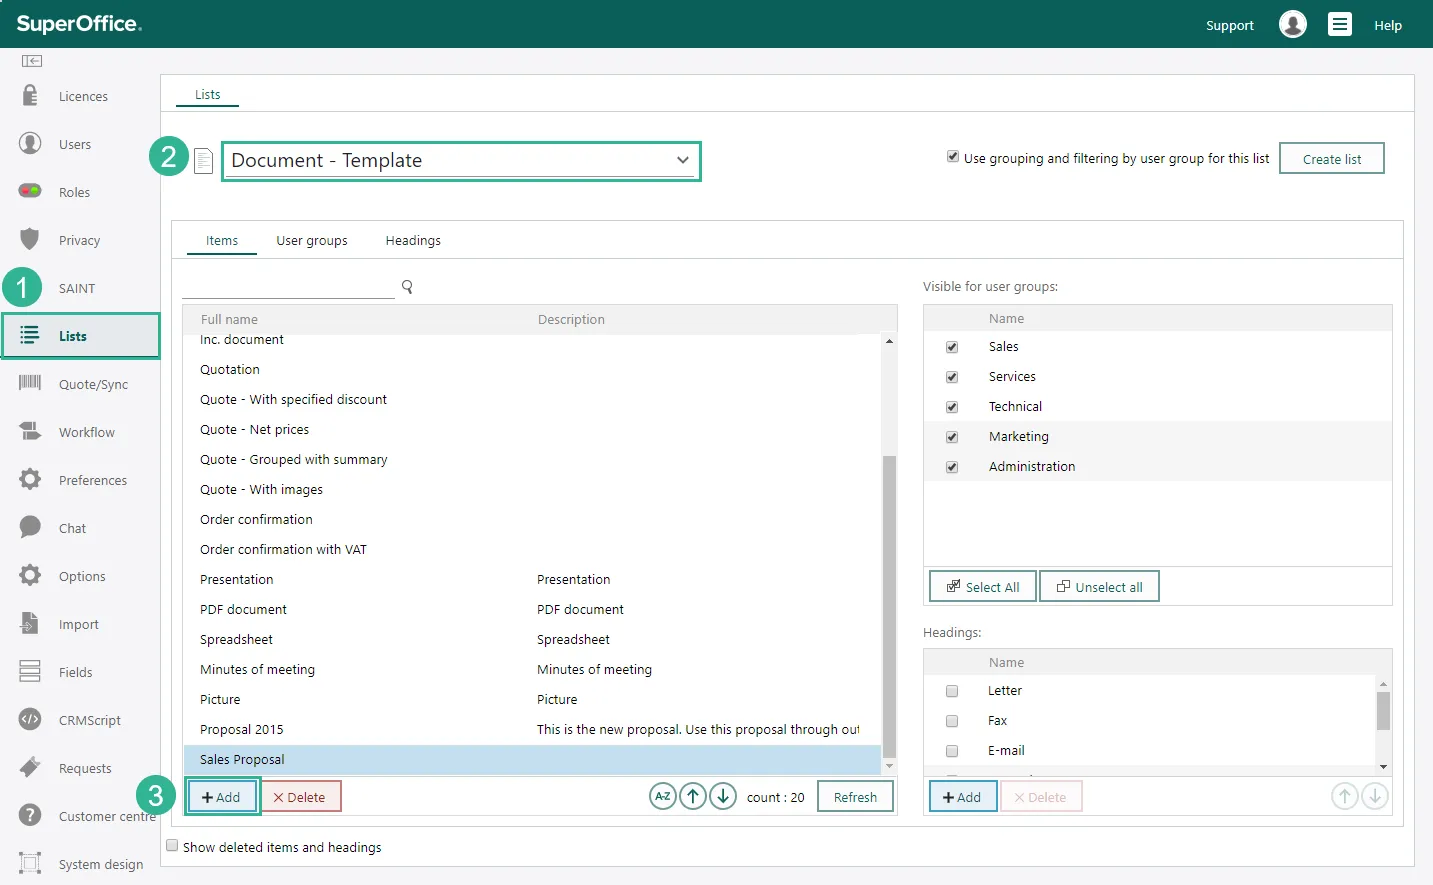This screenshot has height=885, width=1433.
Task: Open CRMScript from the sidebar
Action: coord(89,720)
